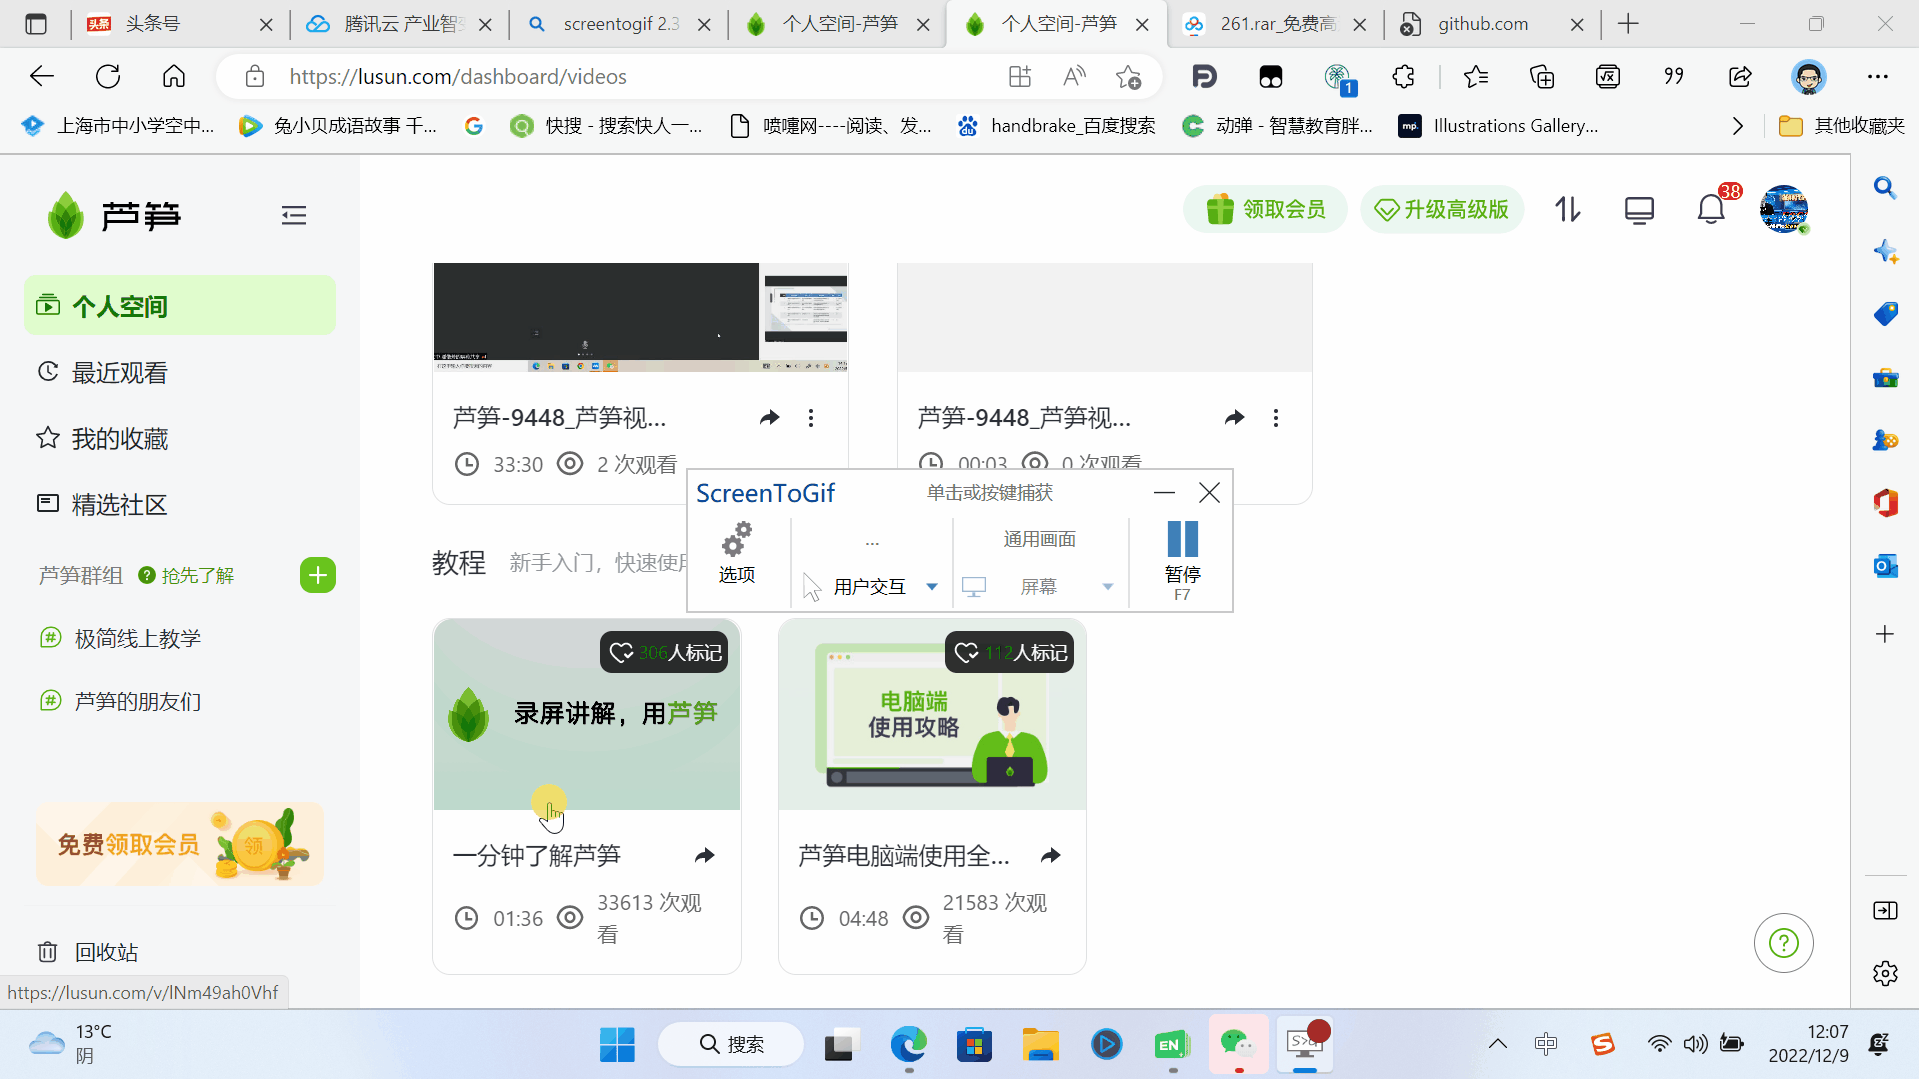
Task: Show hidden system tray icons
Action: (1497, 1044)
